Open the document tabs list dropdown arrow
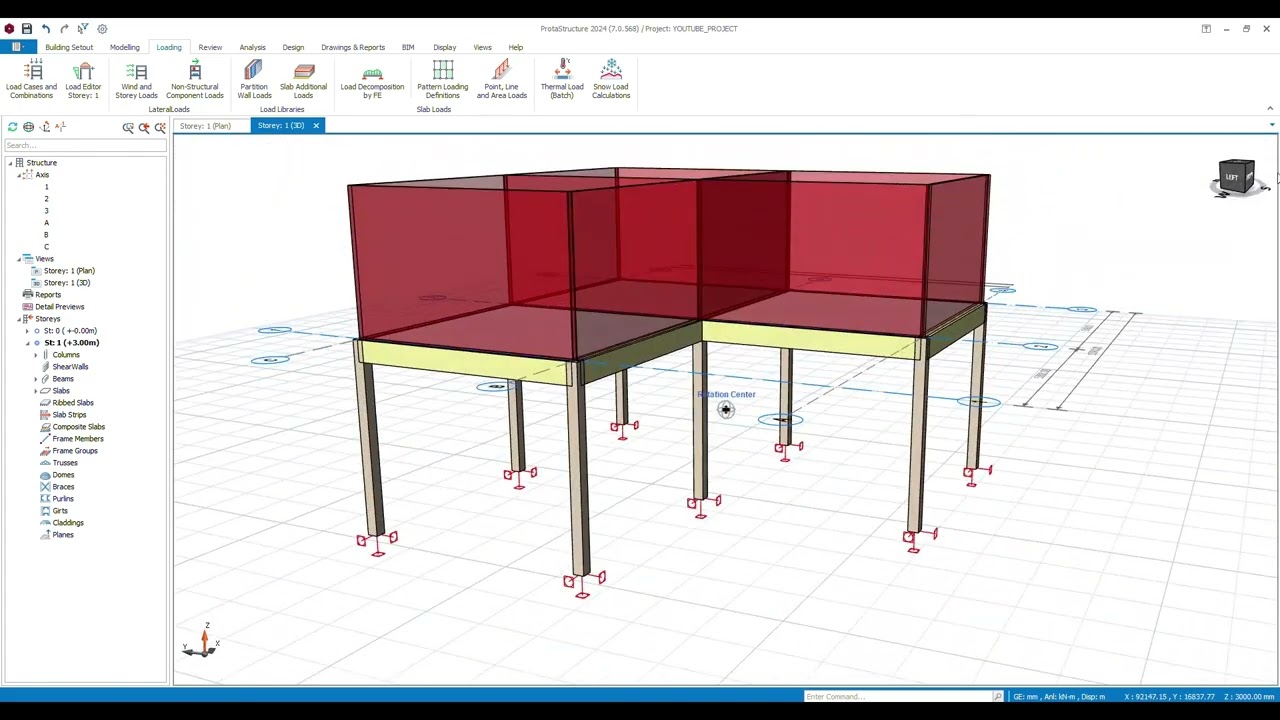The image size is (1280, 720). tap(1272, 125)
